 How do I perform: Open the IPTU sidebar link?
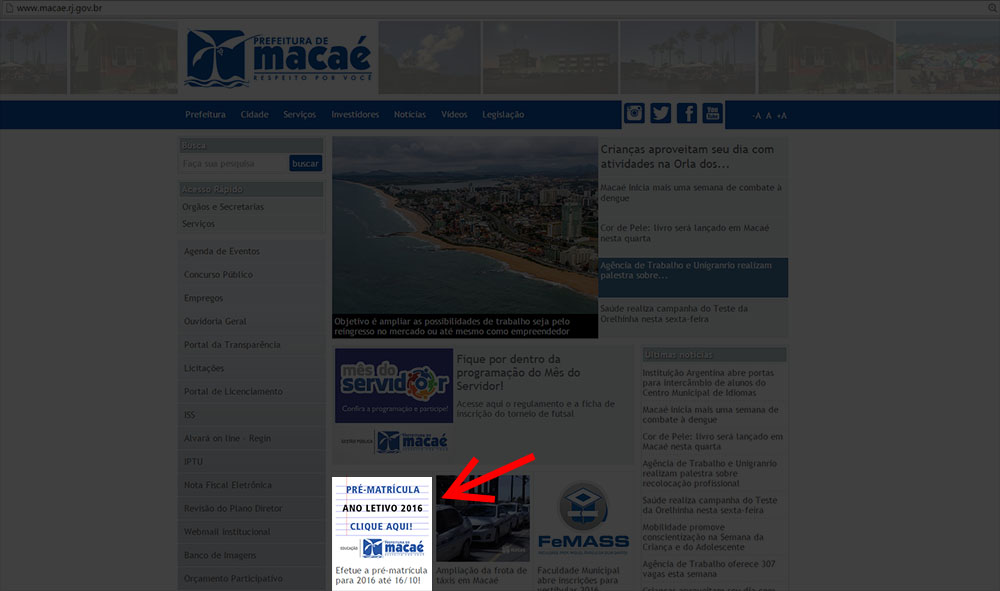coord(193,462)
